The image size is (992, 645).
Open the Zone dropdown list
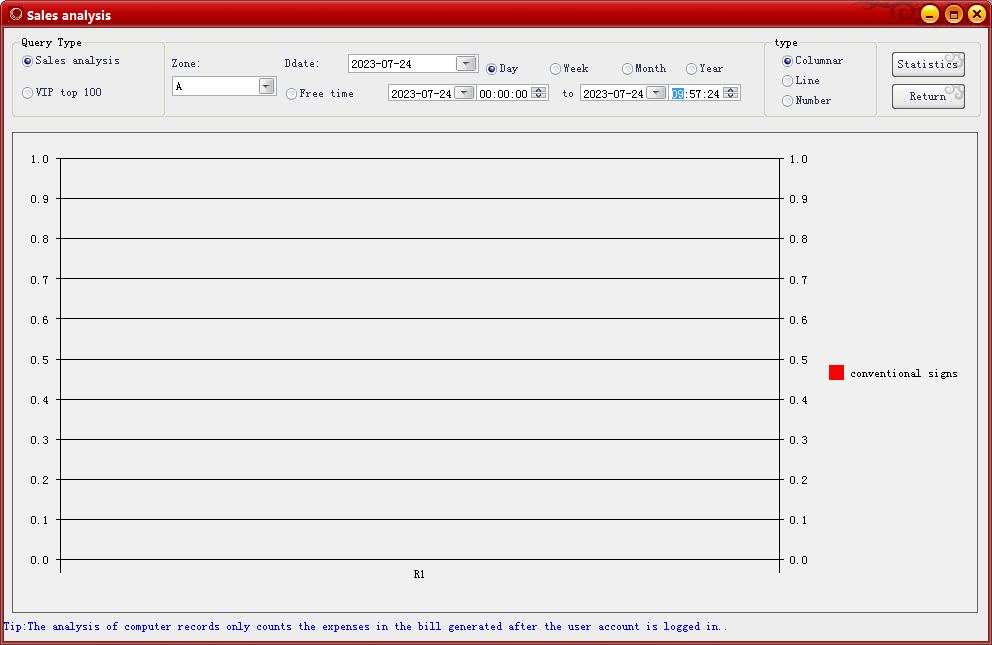coord(266,86)
